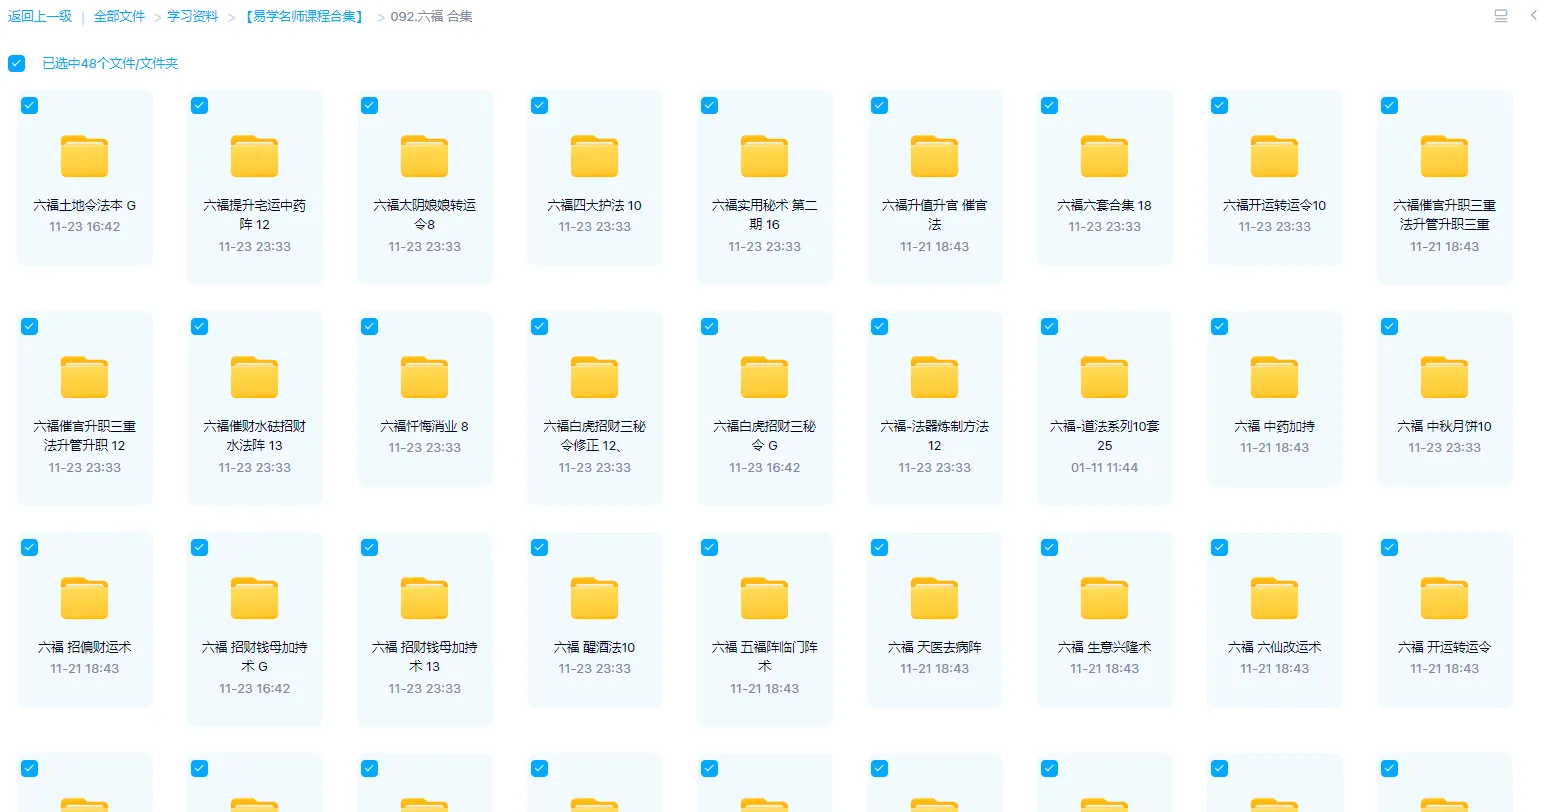Click the 01-11 11:44 date under 六福-道法系列10套
This screenshot has width=1547, height=812.
pyautogui.click(x=1105, y=467)
